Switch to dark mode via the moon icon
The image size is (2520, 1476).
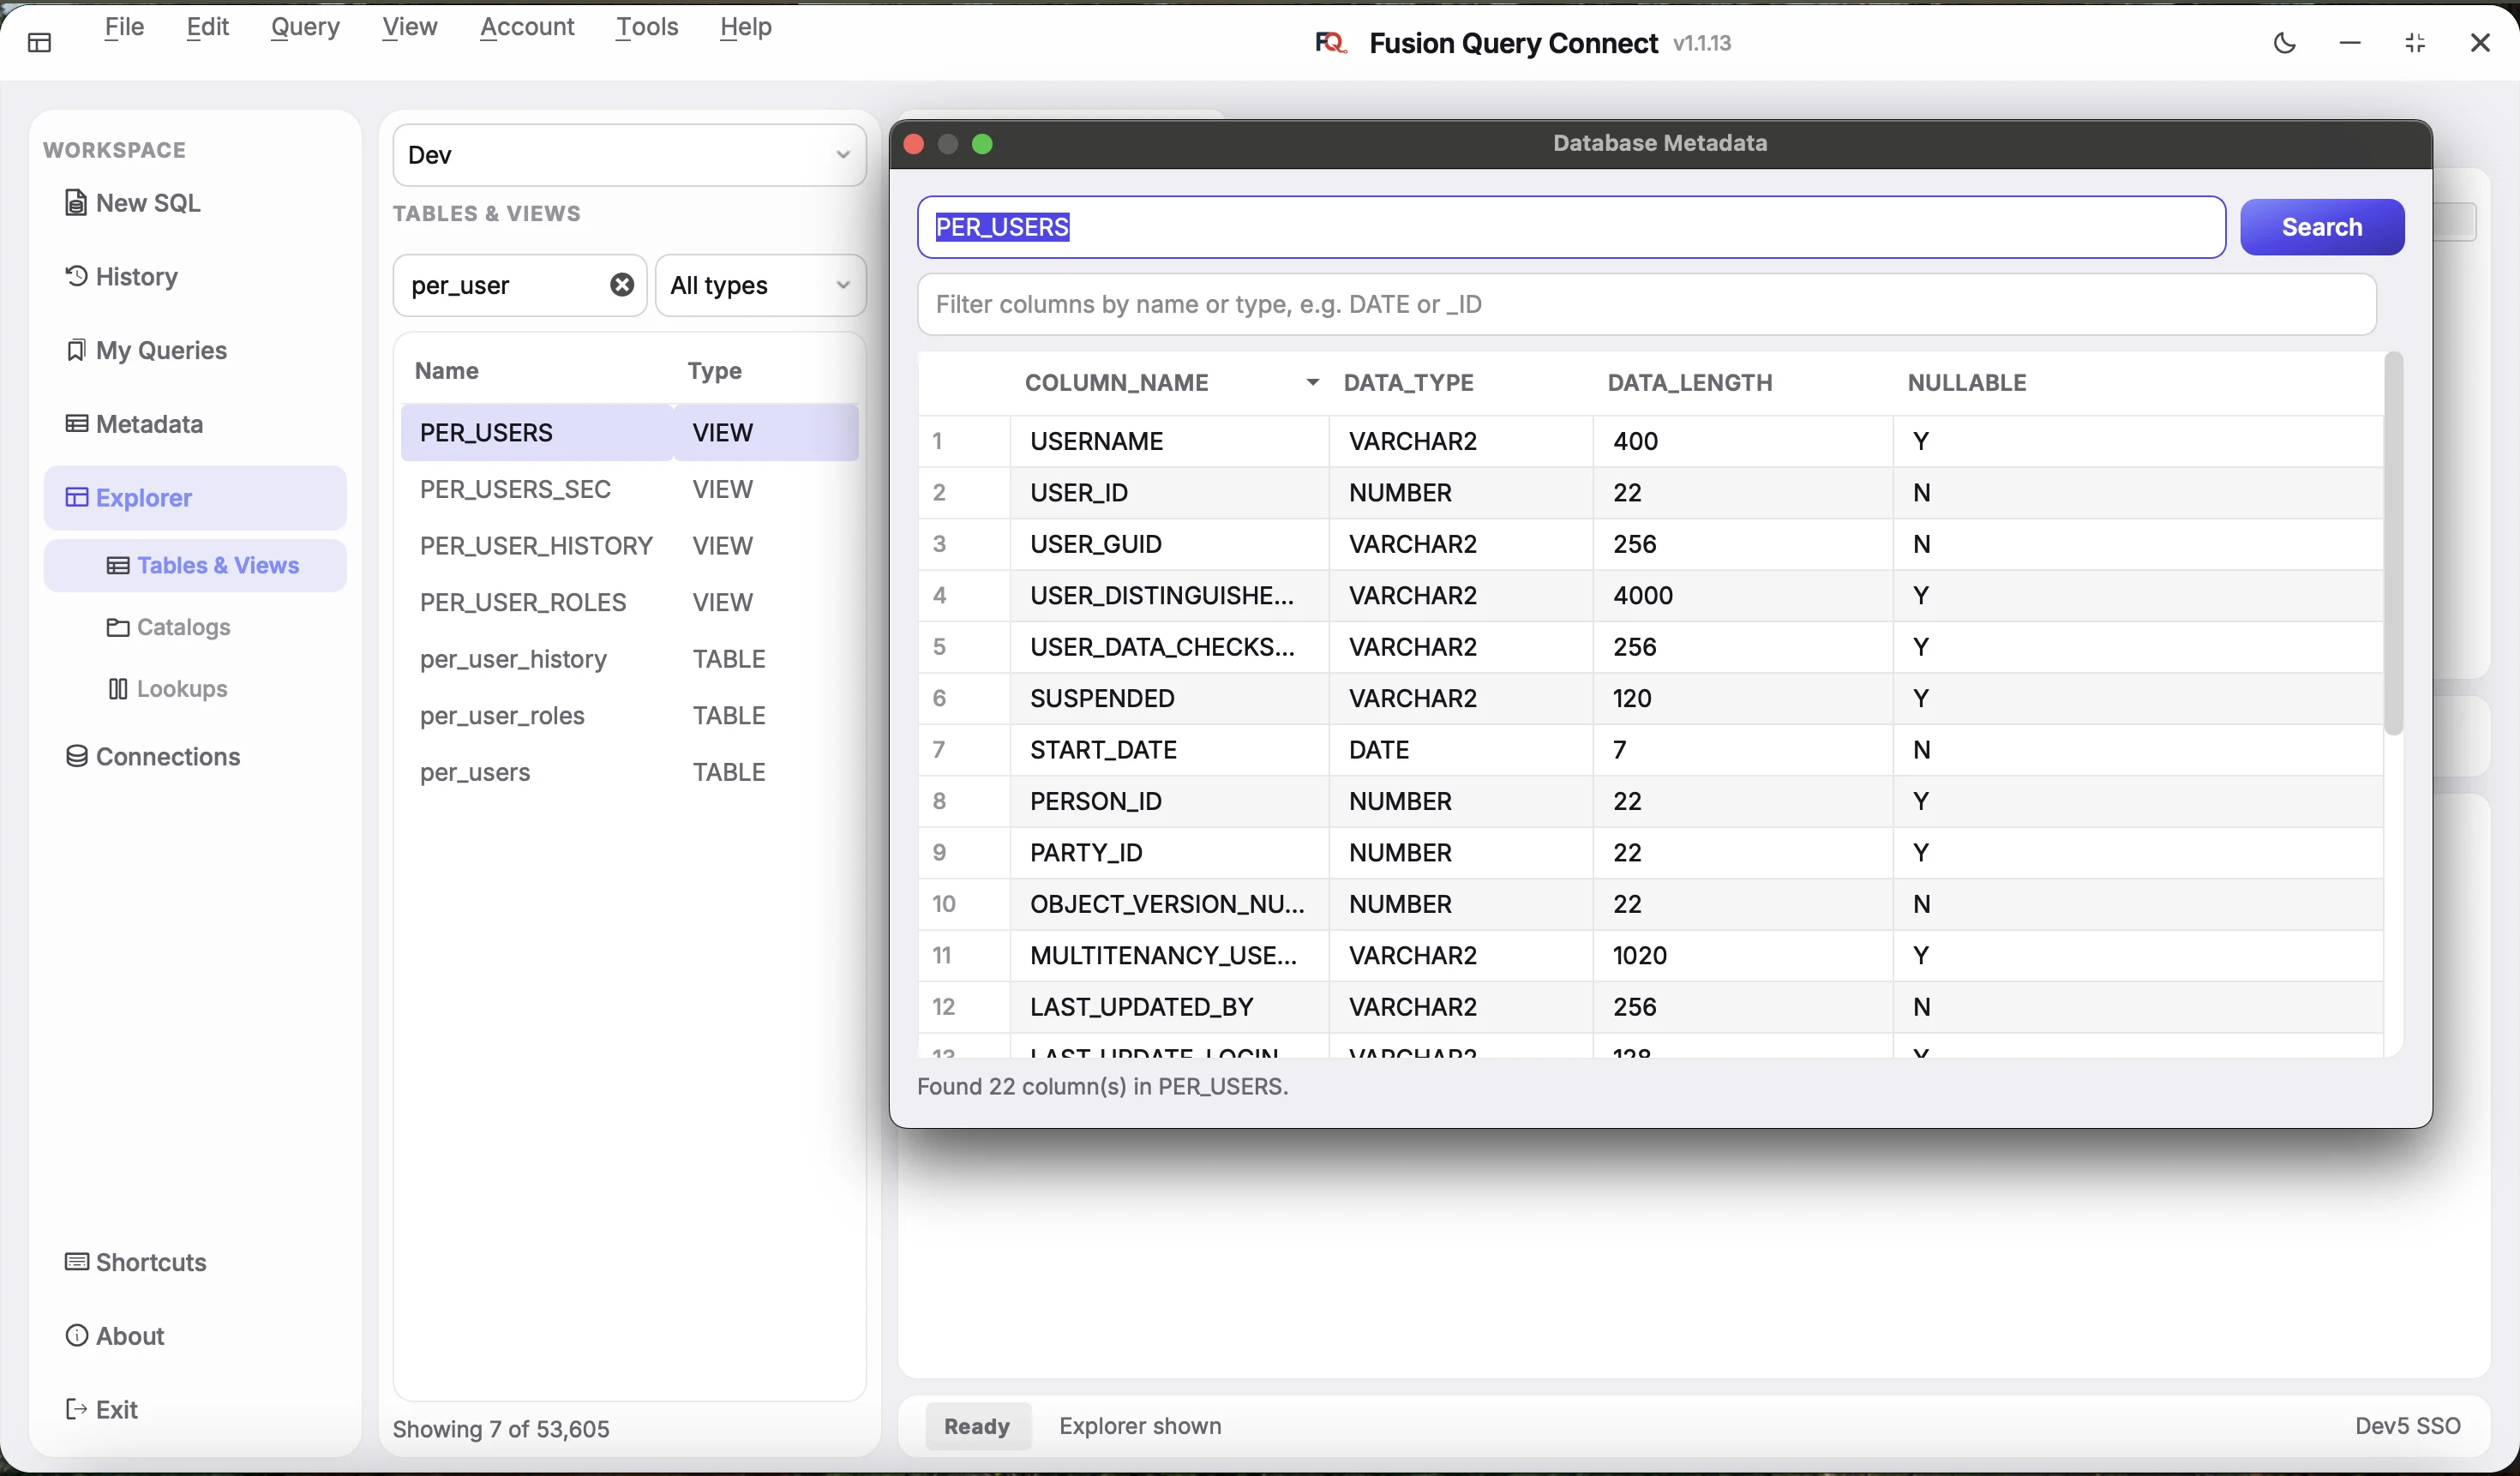pos(2285,43)
